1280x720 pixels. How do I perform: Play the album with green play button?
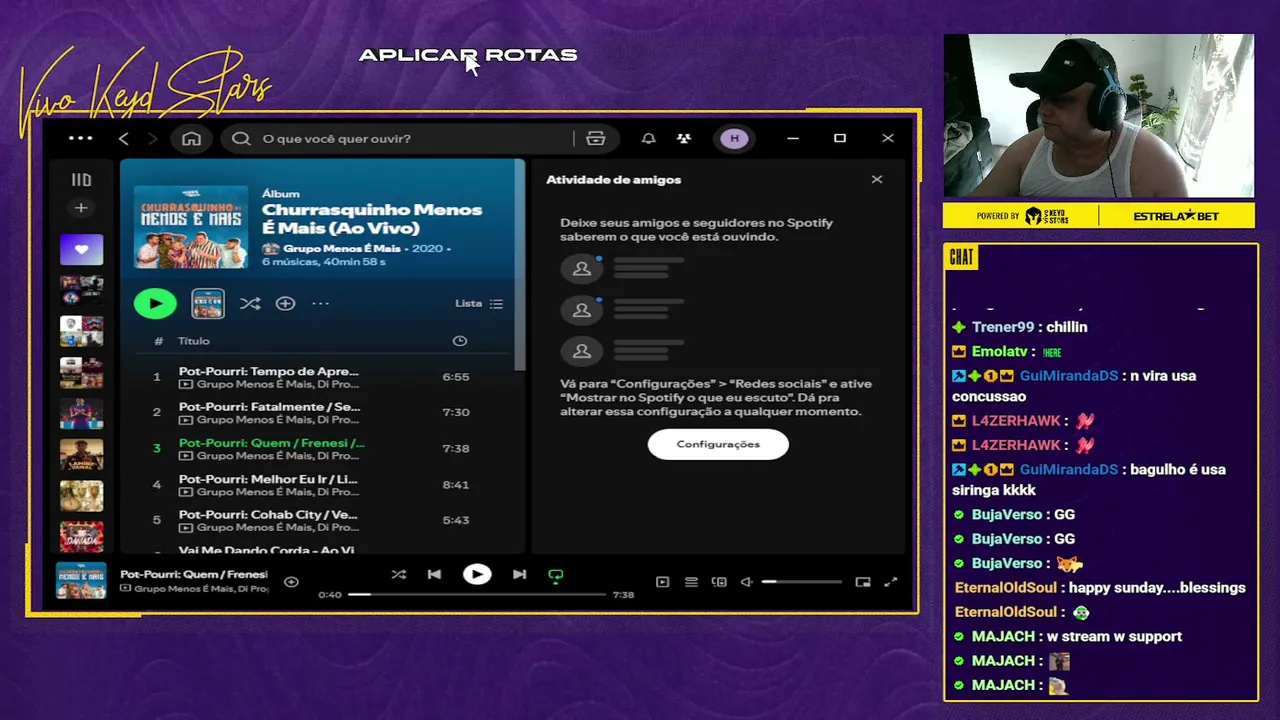[155, 303]
